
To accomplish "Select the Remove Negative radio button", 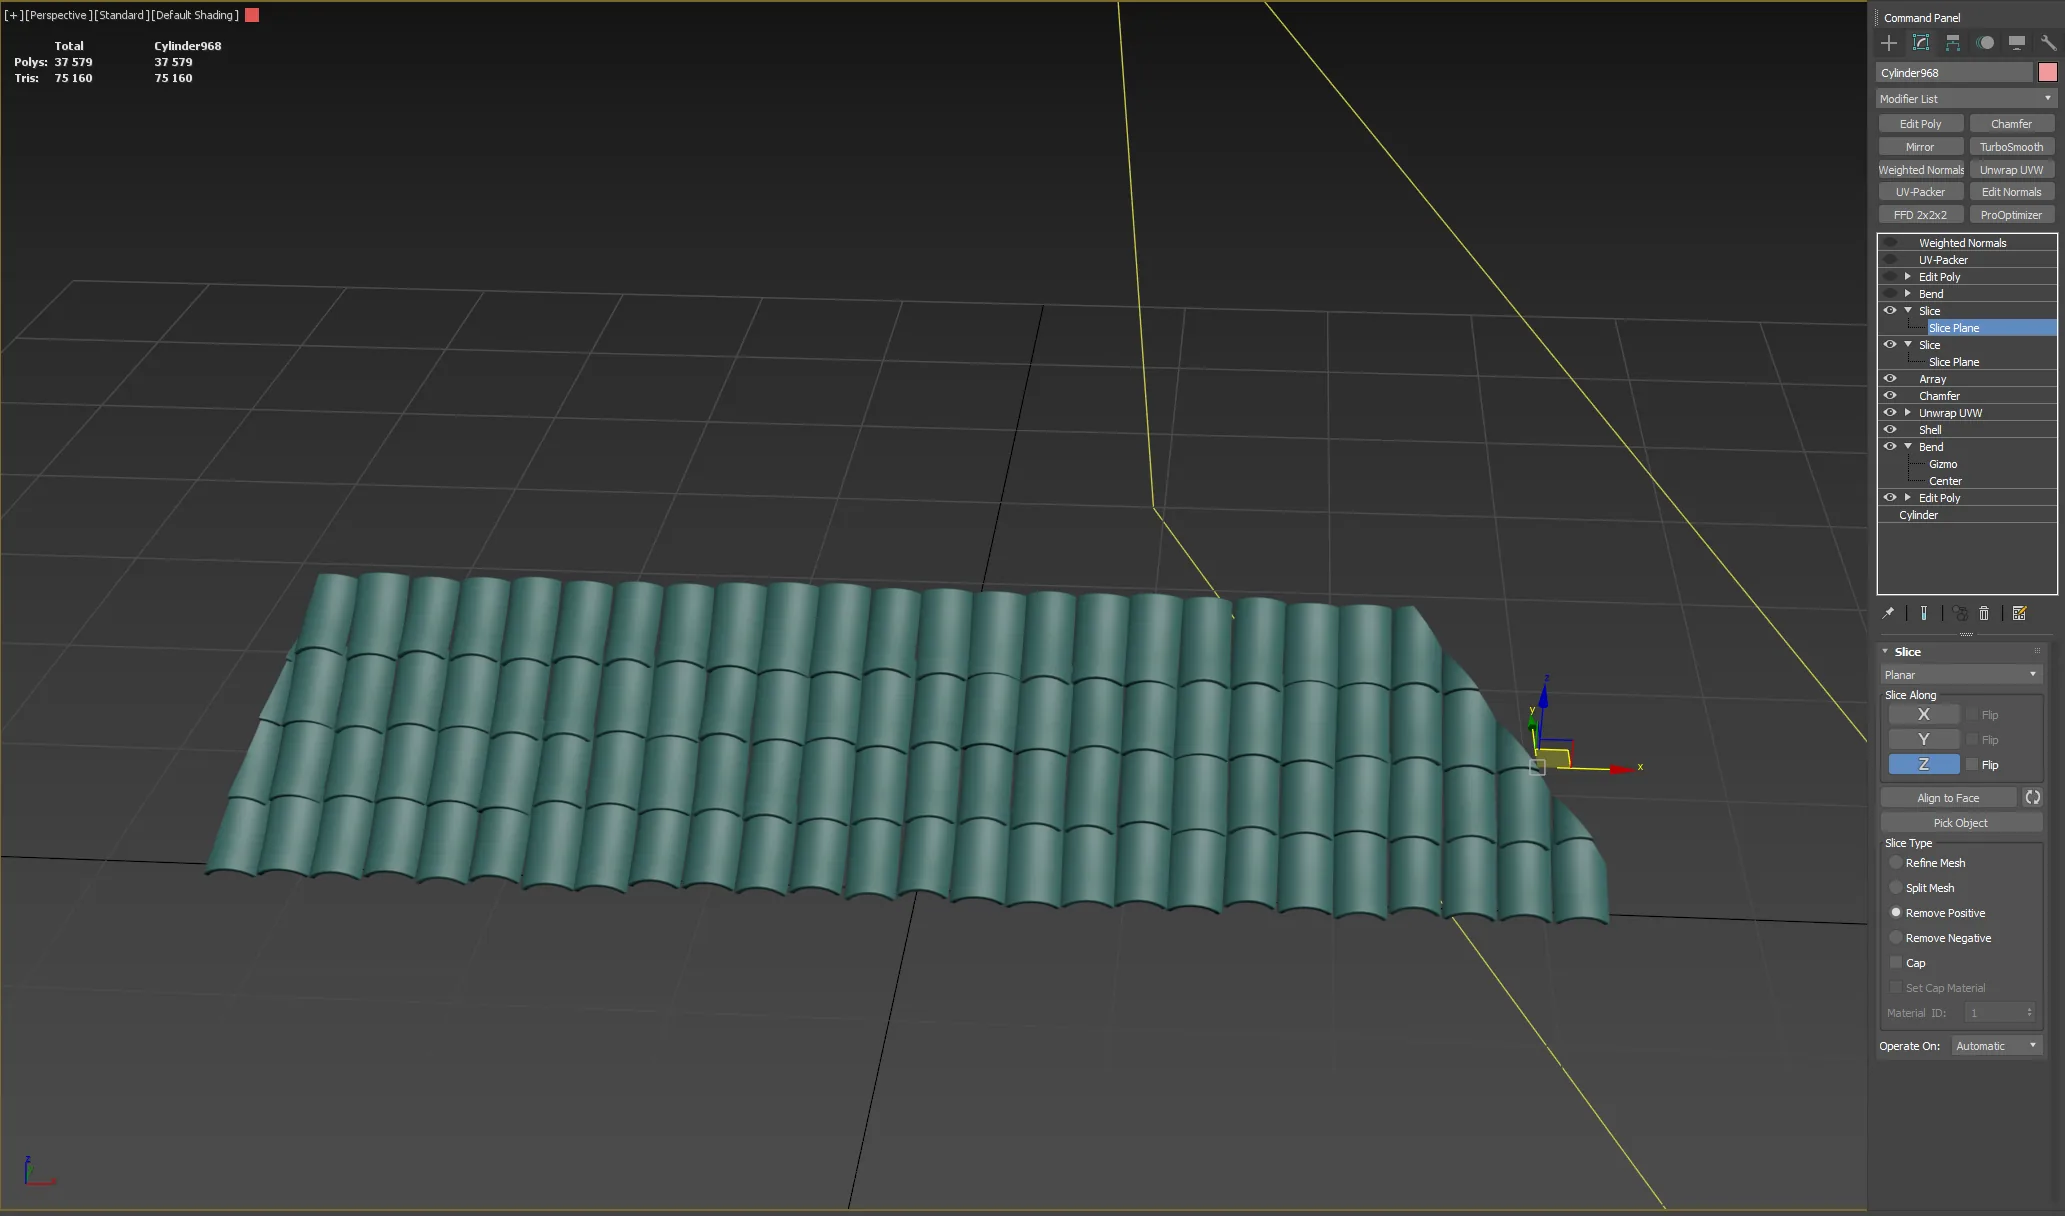I will [1895, 938].
